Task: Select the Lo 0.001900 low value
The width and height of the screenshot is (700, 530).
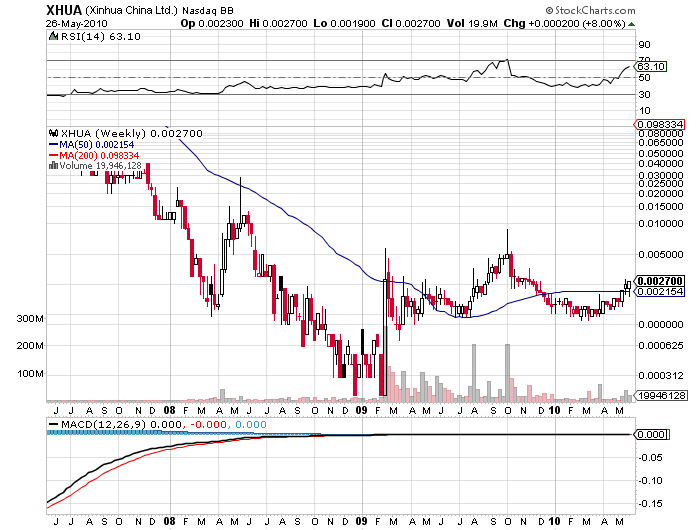Action: point(344,23)
